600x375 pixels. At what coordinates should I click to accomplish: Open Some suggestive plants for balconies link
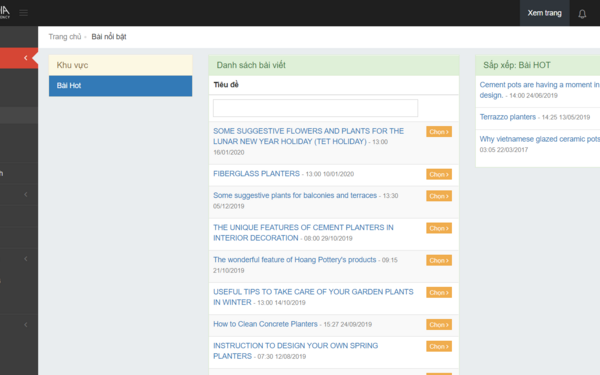[x=295, y=196]
